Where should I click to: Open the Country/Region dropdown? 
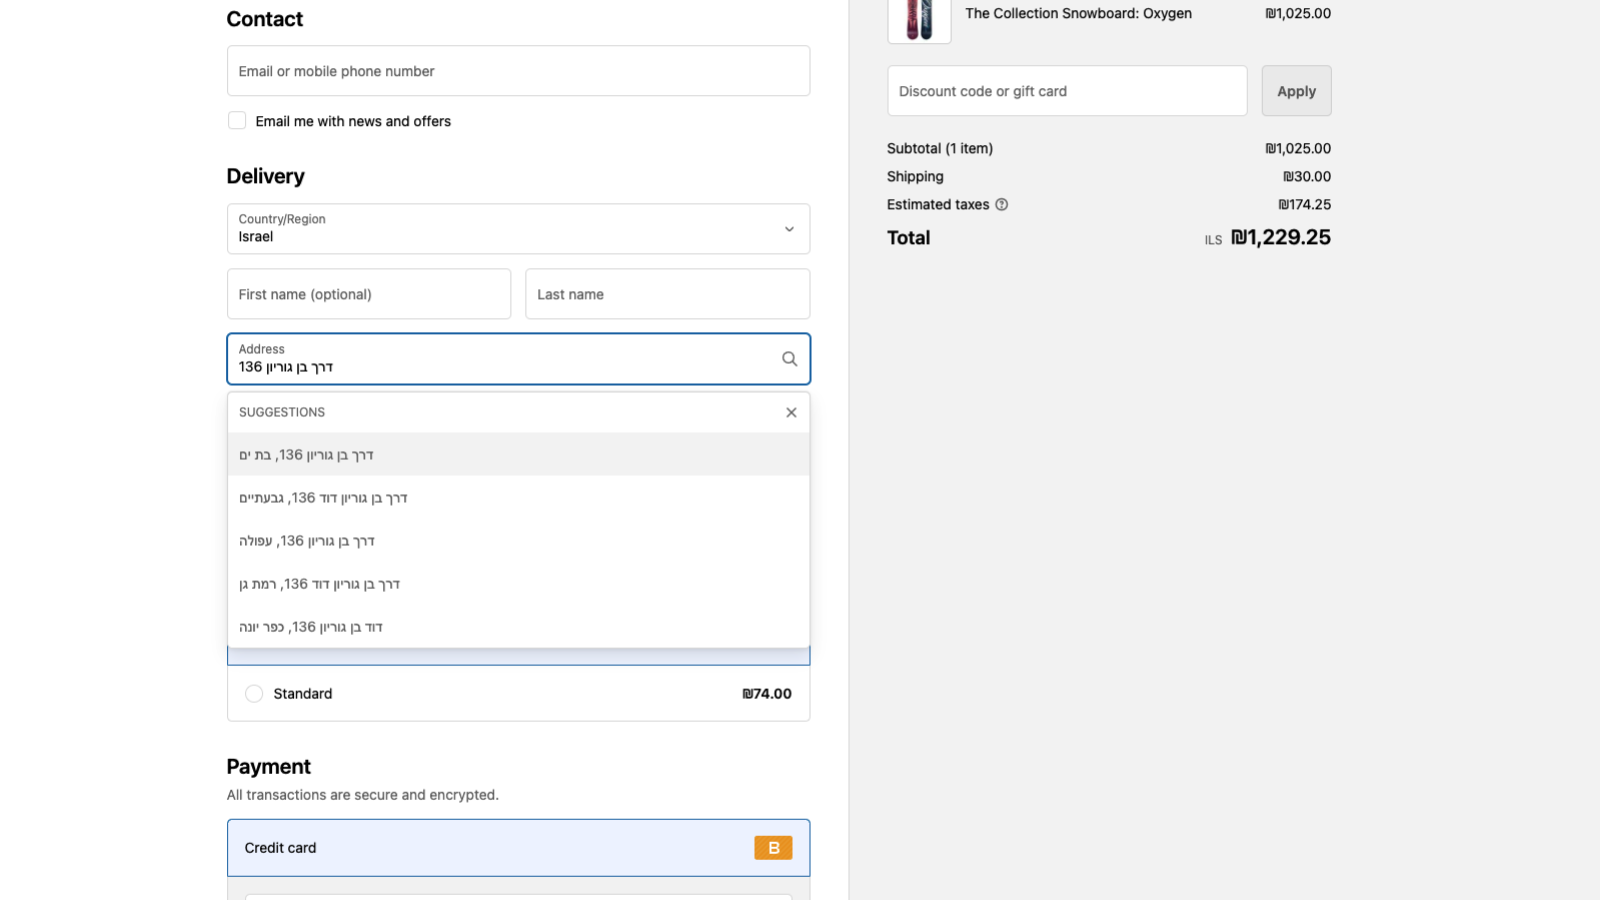pyautogui.click(x=518, y=228)
